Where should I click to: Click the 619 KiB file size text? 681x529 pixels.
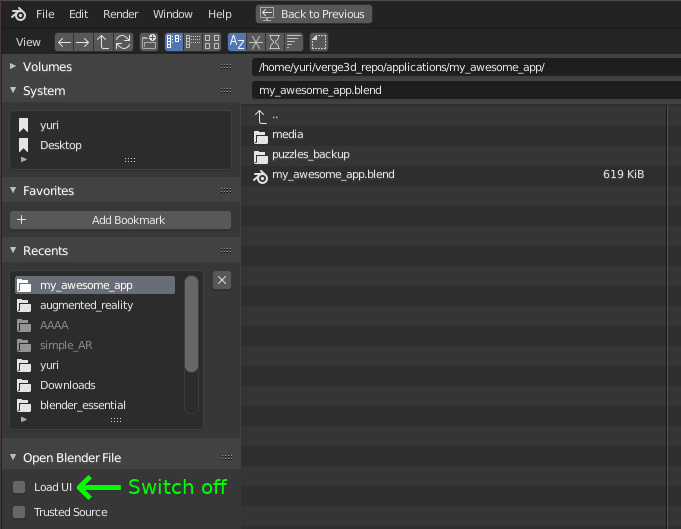click(x=623, y=174)
